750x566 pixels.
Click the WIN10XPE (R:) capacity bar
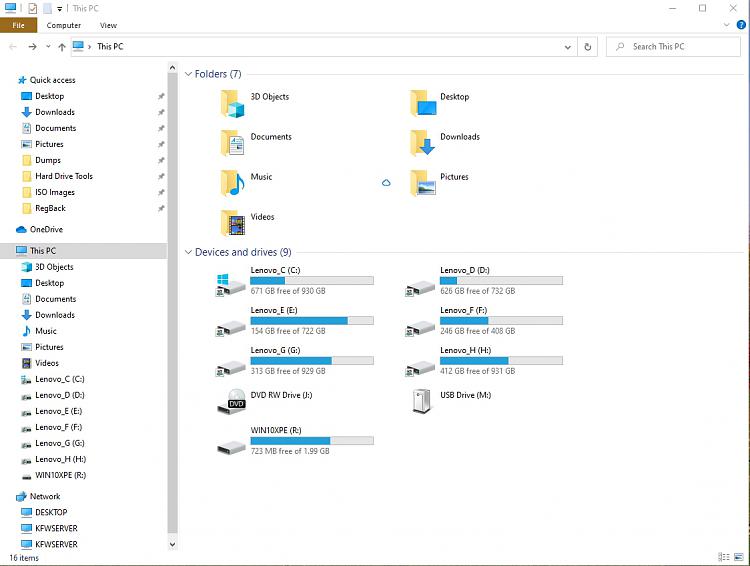pos(312,441)
